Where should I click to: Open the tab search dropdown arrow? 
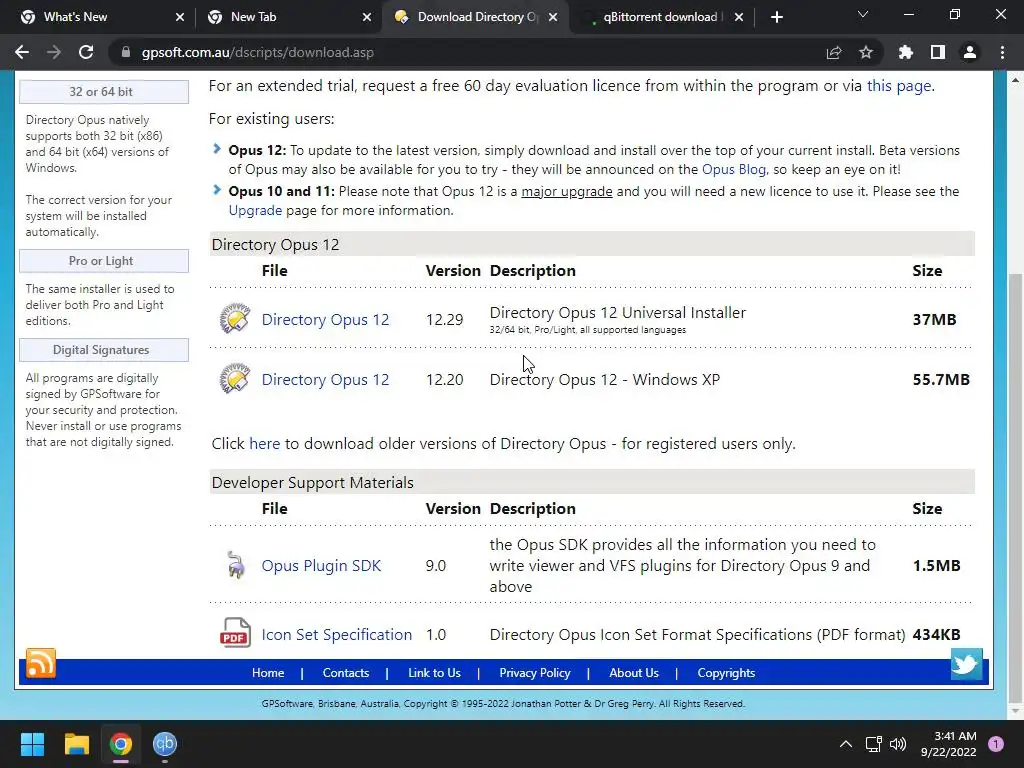click(x=863, y=14)
